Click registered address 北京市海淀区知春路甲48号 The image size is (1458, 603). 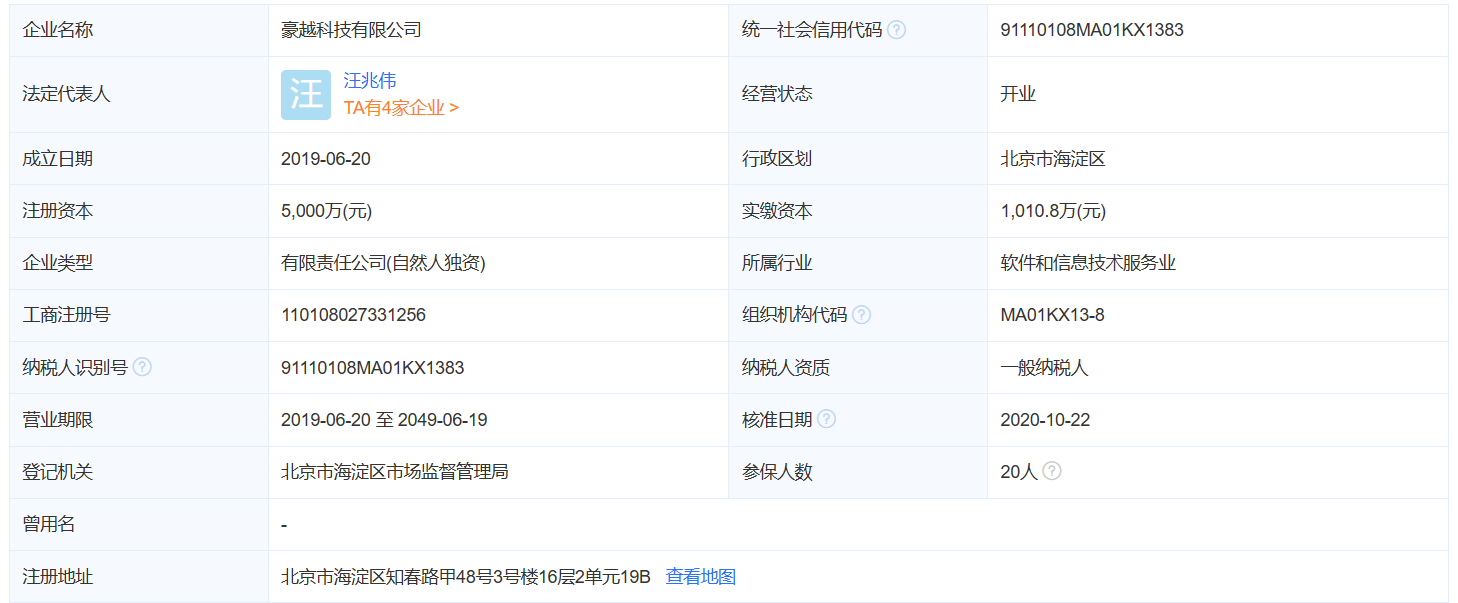point(466,577)
